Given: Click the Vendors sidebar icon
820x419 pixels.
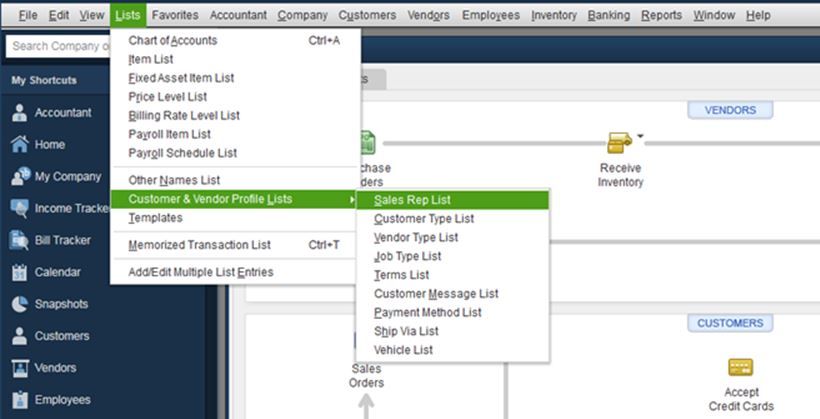Looking at the screenshot, I should [20, 368].
